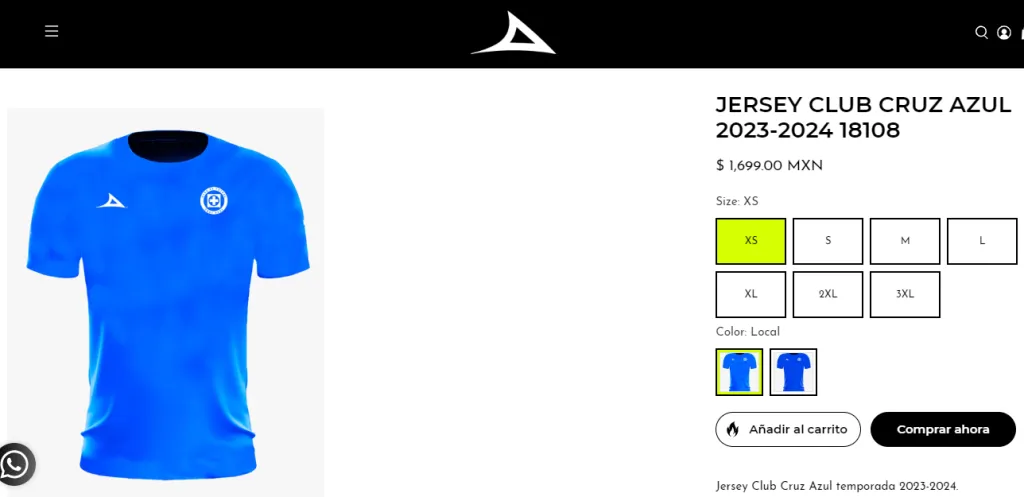Open the main blue jersey product image

[x=166, y=302]
